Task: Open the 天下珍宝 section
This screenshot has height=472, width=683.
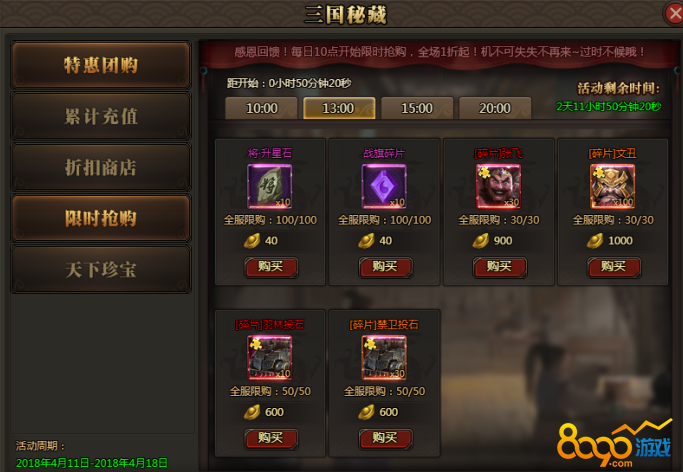Action: coord(101,270)
